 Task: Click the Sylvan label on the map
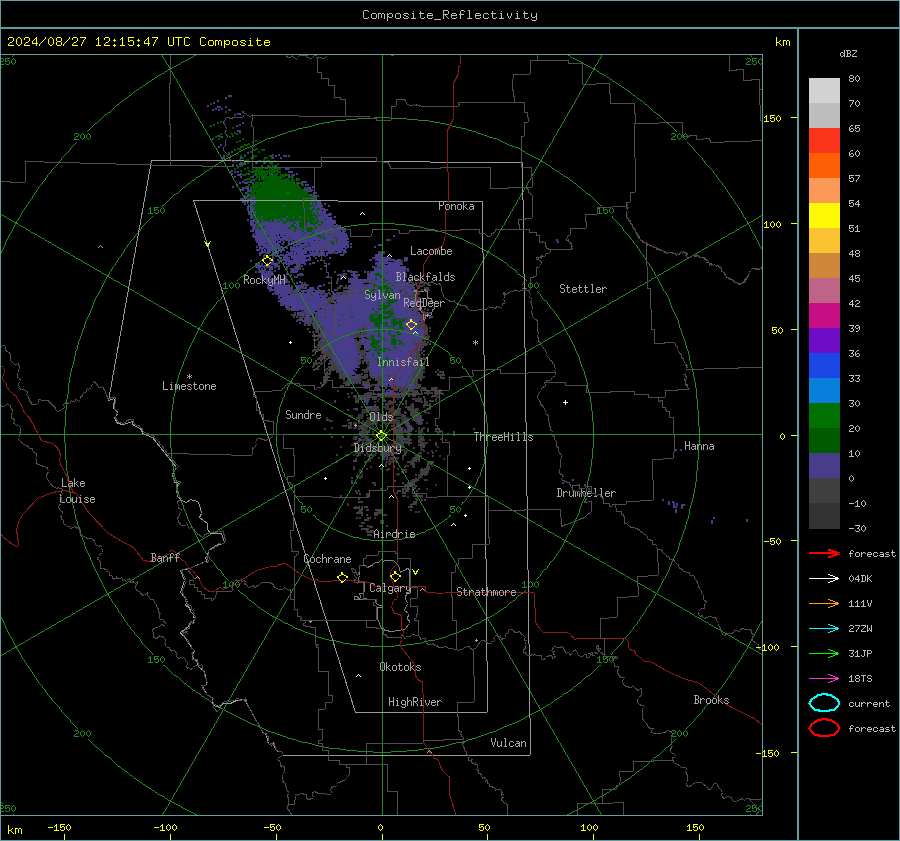pos(382,295)
